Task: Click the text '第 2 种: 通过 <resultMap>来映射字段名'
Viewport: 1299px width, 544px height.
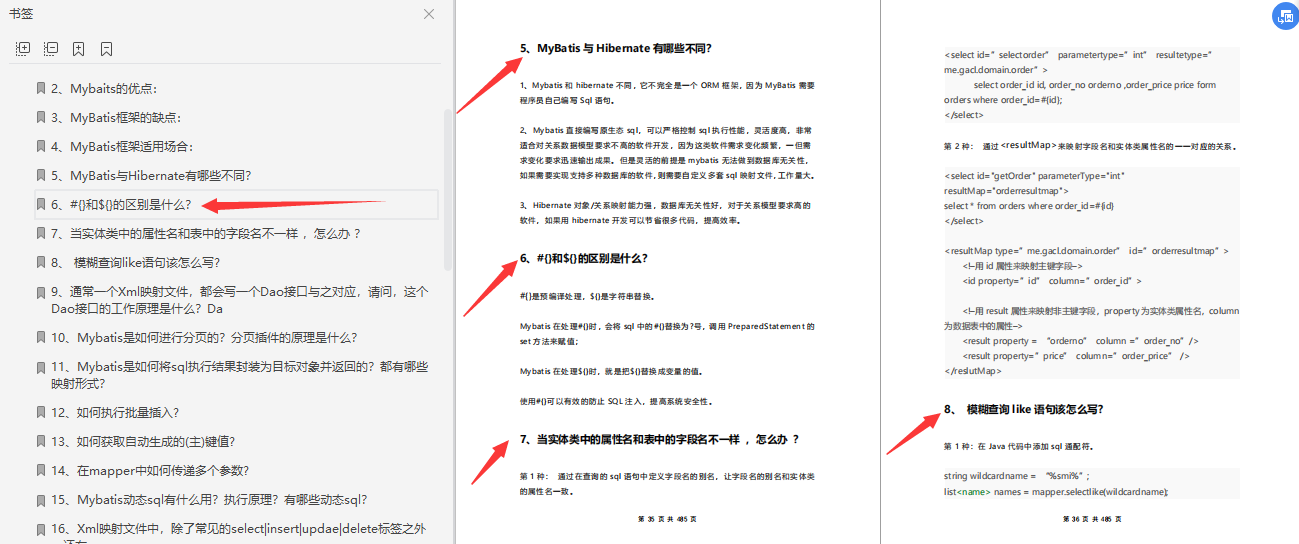Action: (x=1090, y=146)
